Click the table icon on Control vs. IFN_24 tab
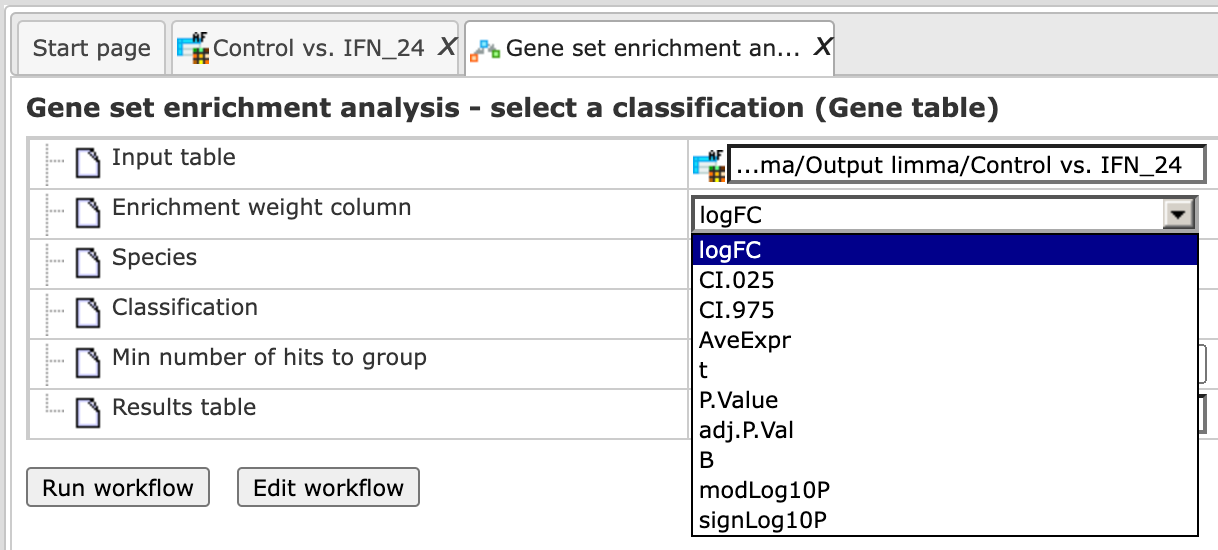Image resolution: width=1218 pixels, height=550 pixels. [x=193, y=48]
